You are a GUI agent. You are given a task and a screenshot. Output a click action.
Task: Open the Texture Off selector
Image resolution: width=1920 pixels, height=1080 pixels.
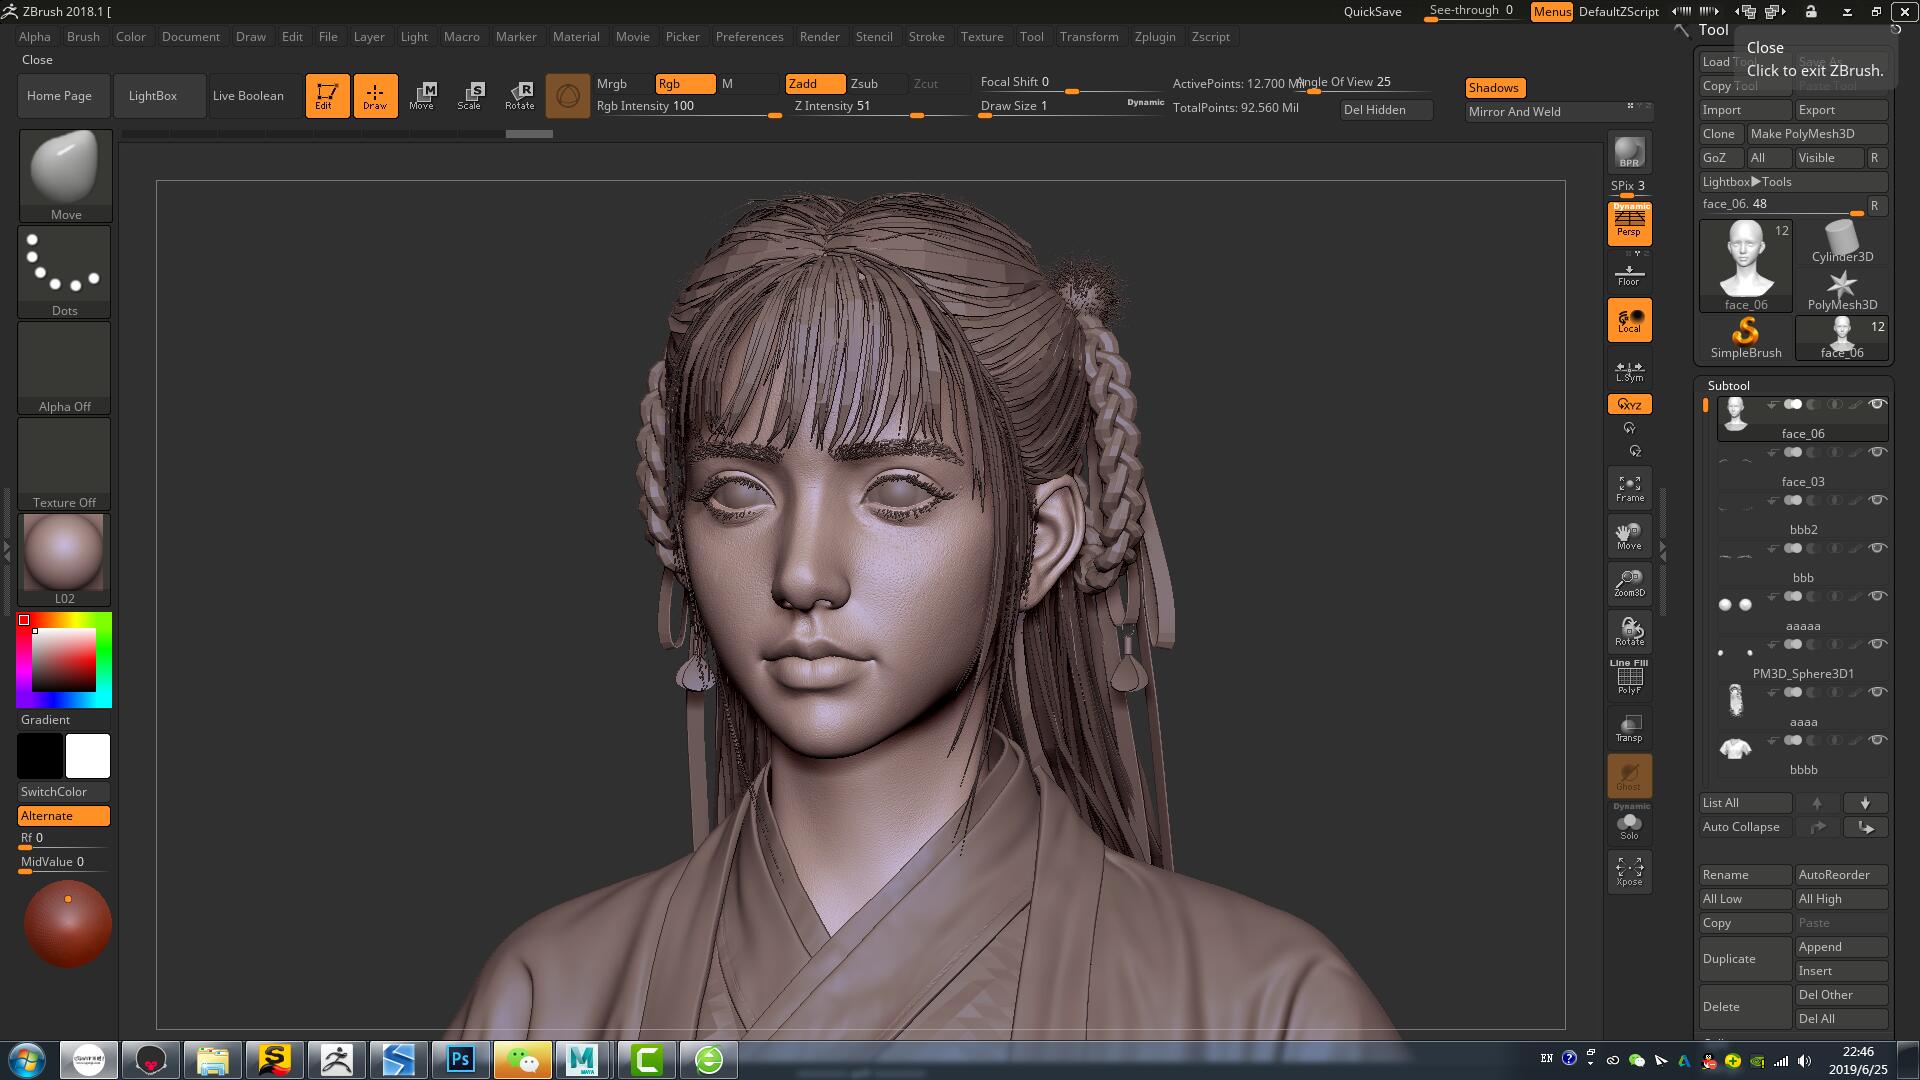coord(65,464)
